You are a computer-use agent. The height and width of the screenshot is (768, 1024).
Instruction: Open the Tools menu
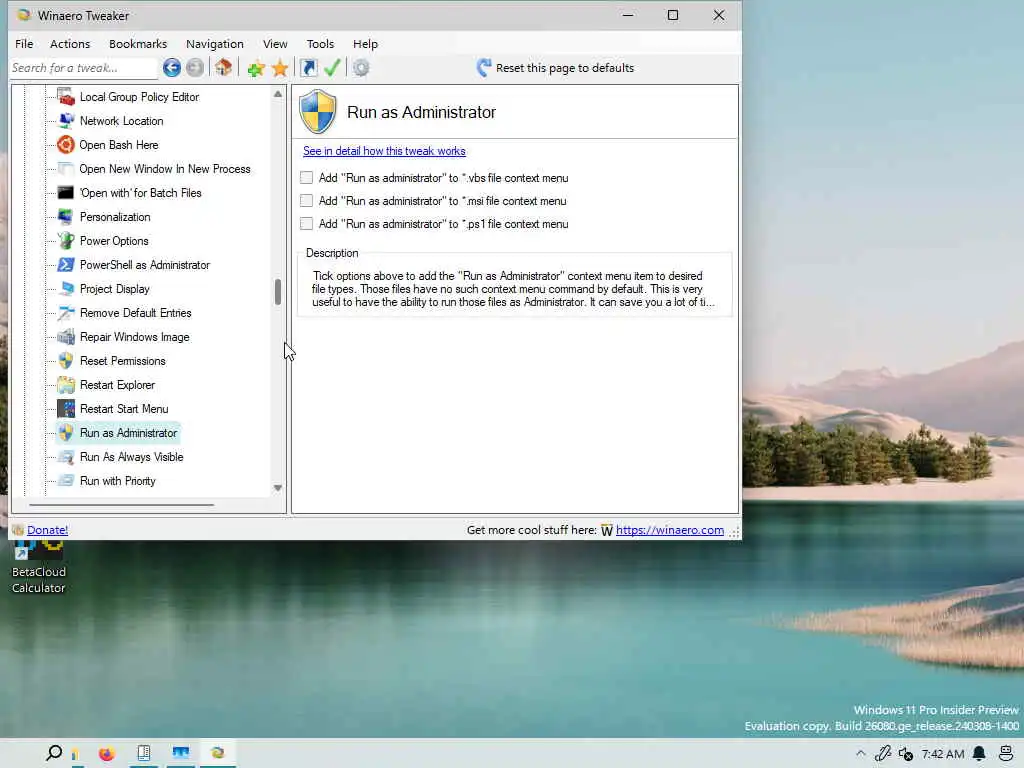tap(320, 44)
